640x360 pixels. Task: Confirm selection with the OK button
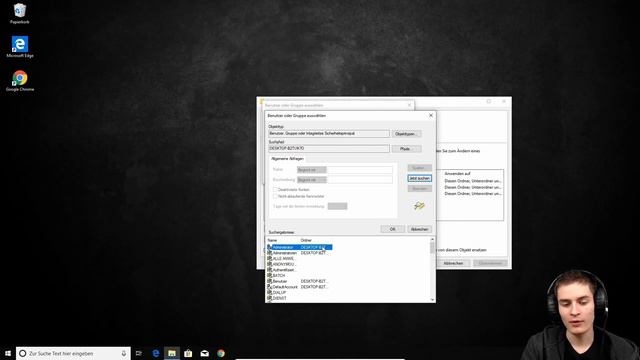pyautogui.click(x=393, y=229)
